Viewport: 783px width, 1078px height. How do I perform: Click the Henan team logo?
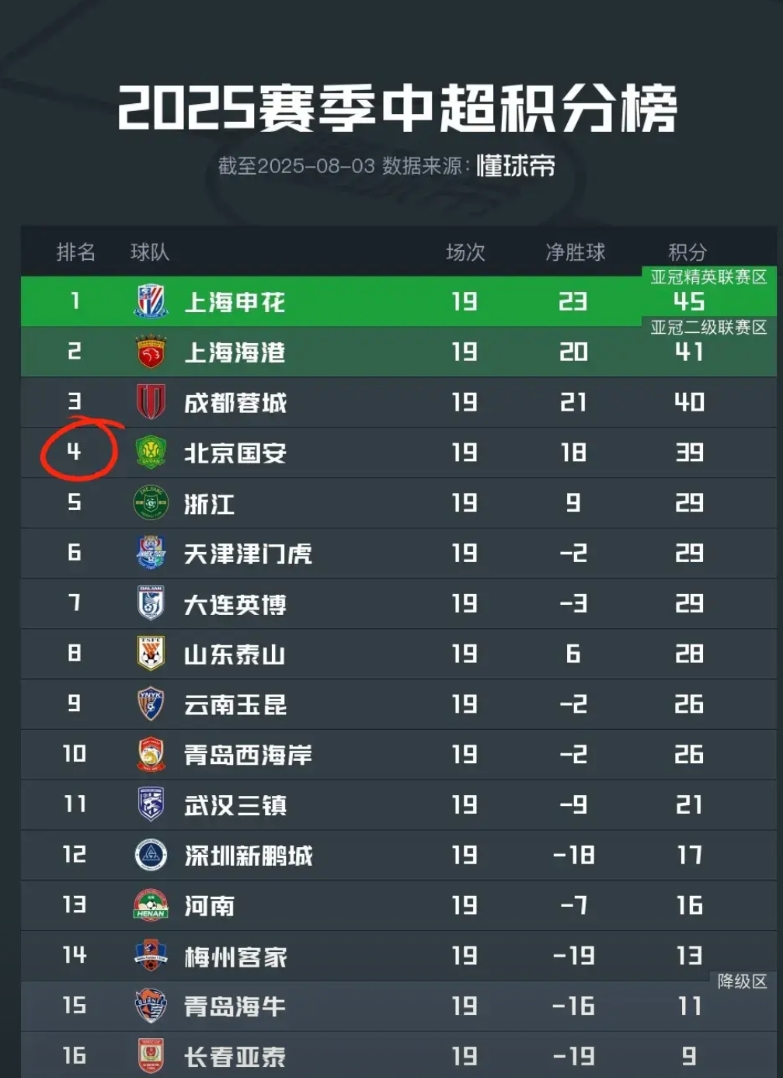click(151, 905)
